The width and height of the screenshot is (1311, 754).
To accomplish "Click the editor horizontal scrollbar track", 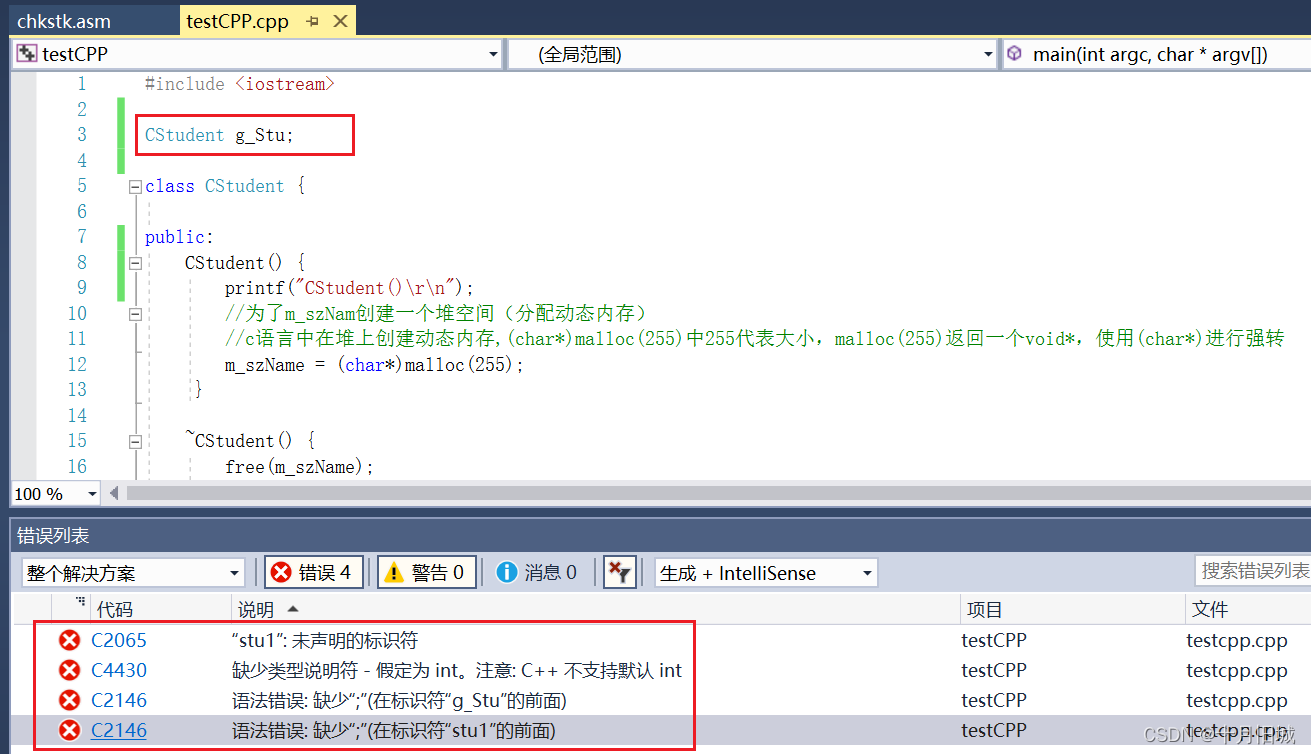I will (x=718, y=493).
